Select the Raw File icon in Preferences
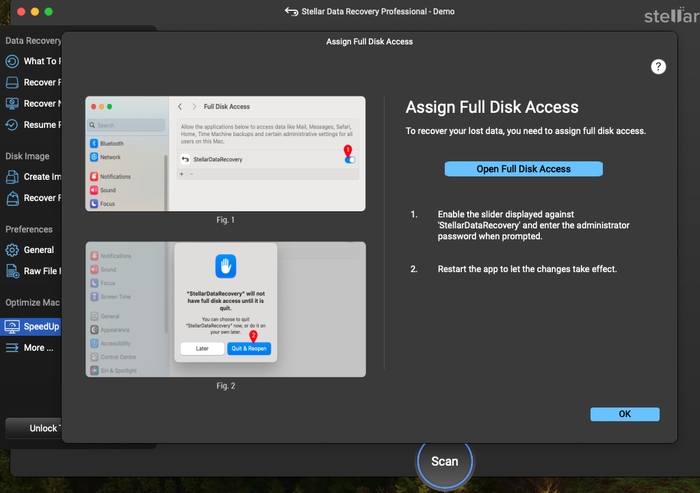The image size is (700, 493). 12,271
